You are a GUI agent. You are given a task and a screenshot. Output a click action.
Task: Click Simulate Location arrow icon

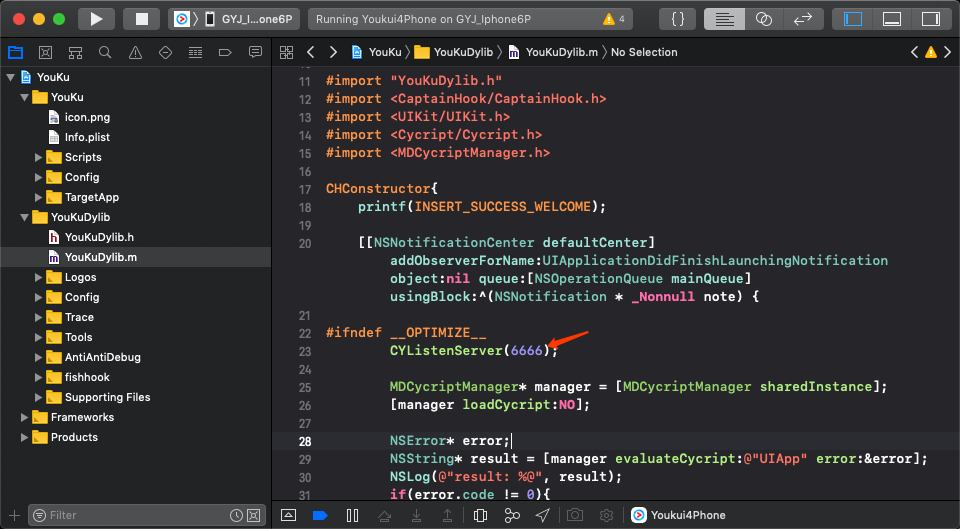(542, 516)
